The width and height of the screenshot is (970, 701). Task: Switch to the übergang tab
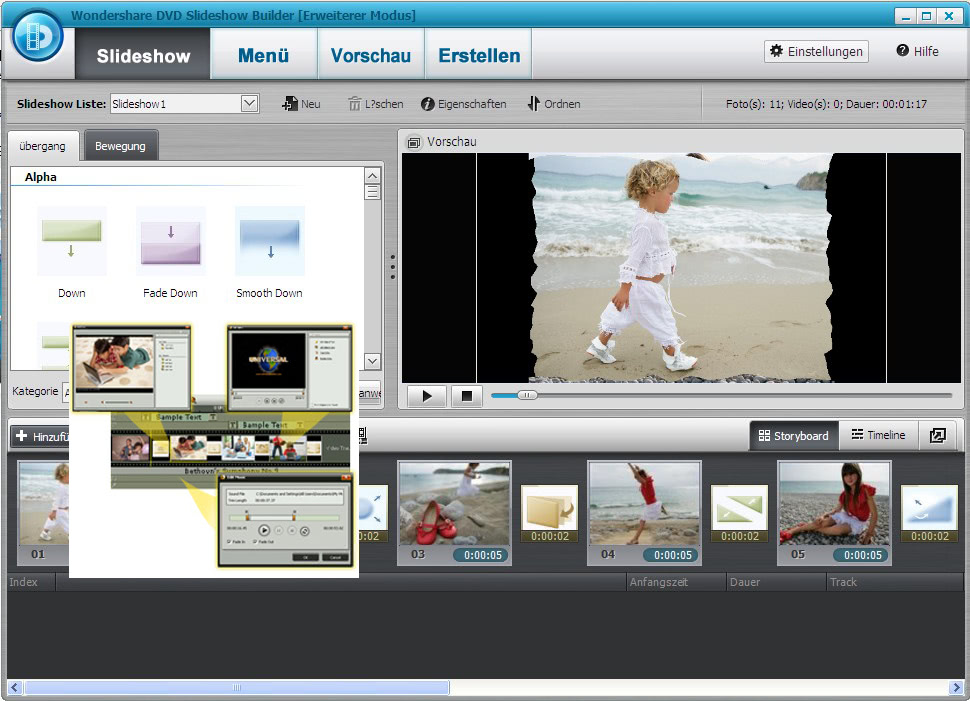click(x=42, y=145)
